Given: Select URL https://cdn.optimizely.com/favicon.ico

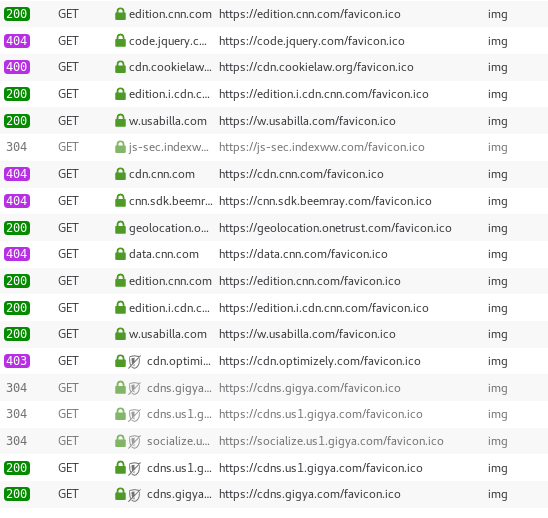Looking at the screenshot, I should pos(320,361).
